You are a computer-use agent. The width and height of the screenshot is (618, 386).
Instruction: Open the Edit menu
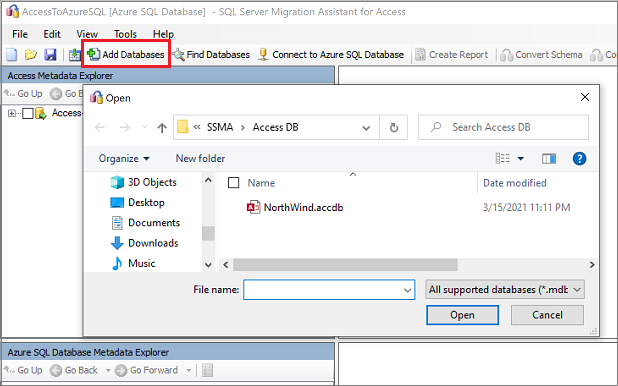52,34
